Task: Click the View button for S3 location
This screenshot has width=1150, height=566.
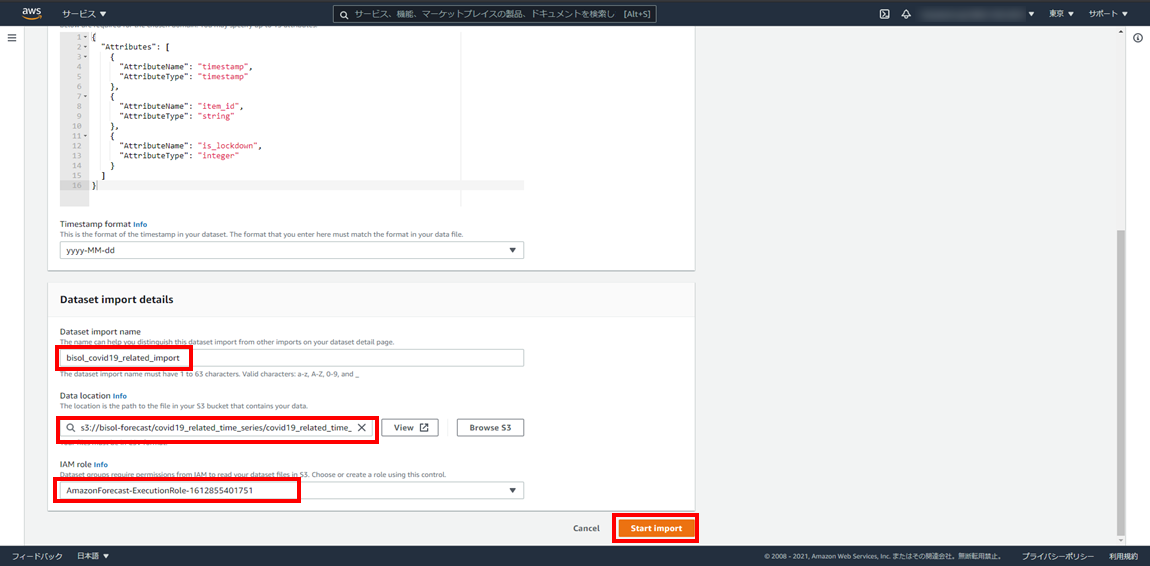Action: (x=410, y=428)
